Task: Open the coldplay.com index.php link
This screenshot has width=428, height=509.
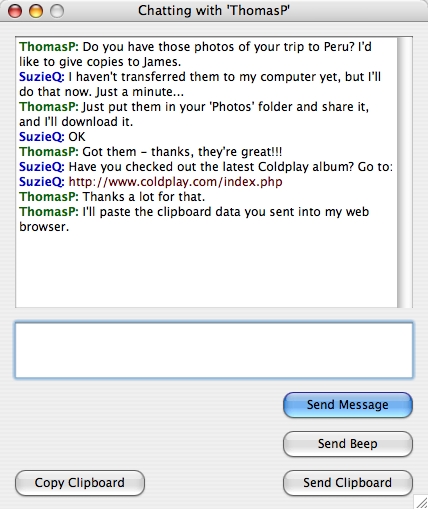Action: pos(175,182)
